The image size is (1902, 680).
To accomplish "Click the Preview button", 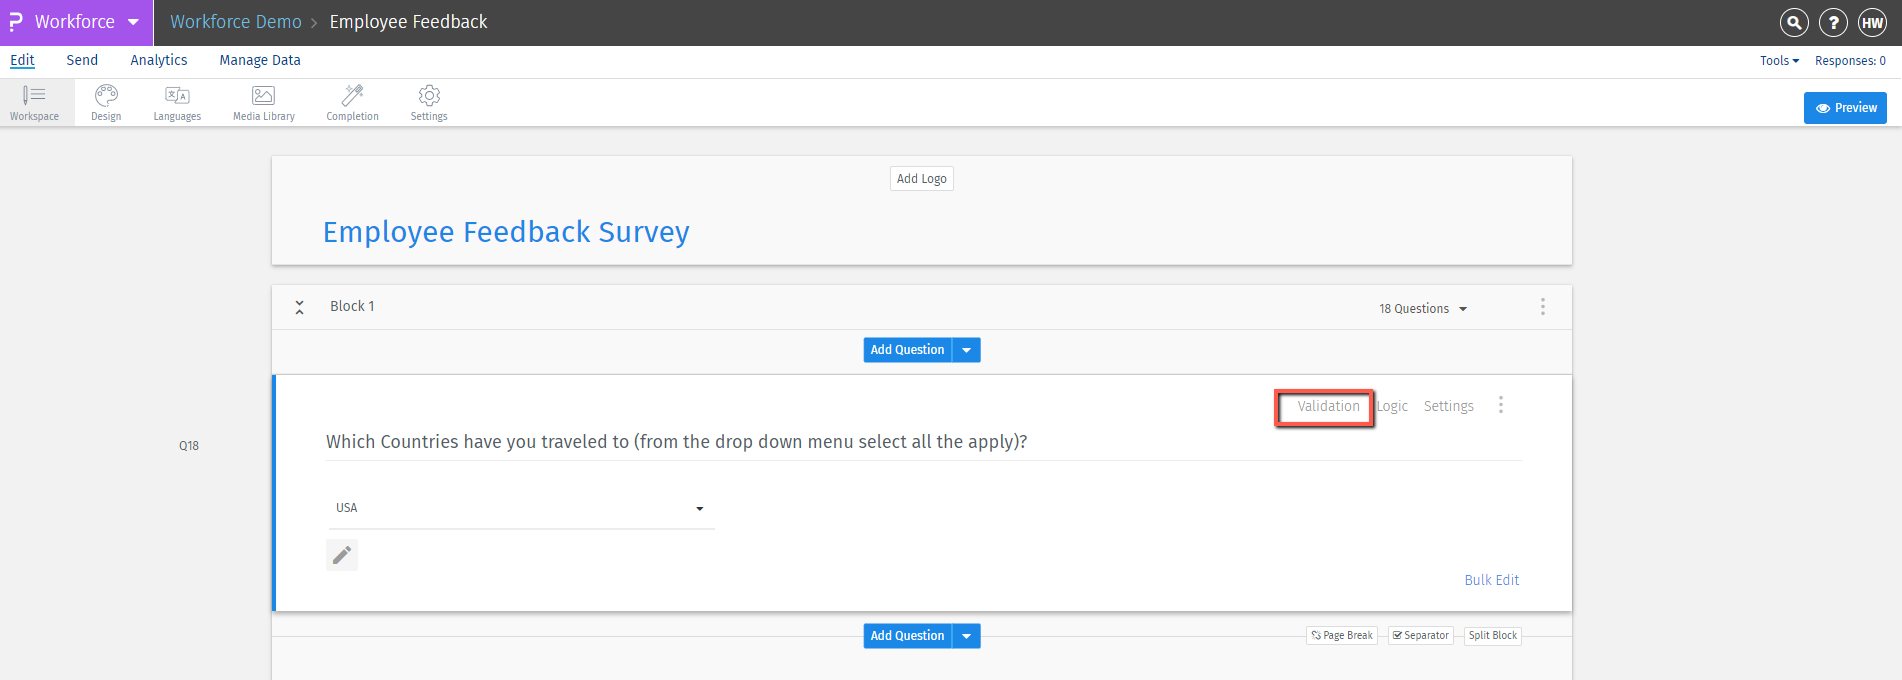I will coord(1845,108).
